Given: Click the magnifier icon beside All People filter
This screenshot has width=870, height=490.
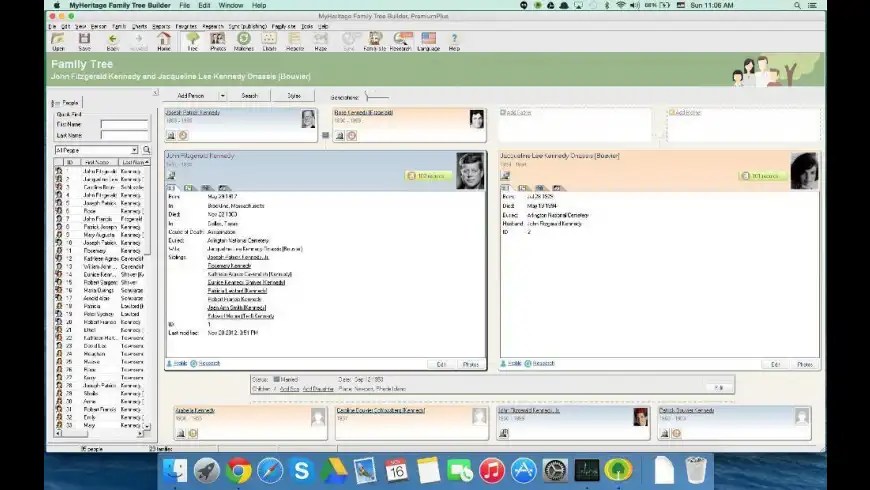Looking at the screenshot, I should [146, 150].
